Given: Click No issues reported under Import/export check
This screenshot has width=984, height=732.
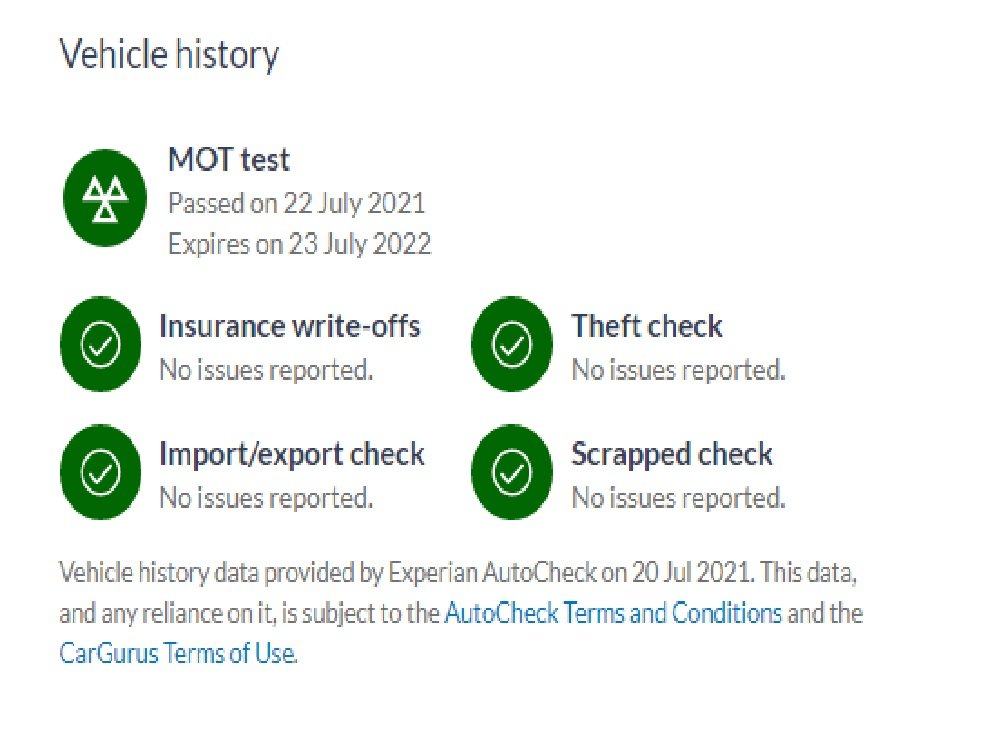Looking at the screenshot, I should coord(266,497).
